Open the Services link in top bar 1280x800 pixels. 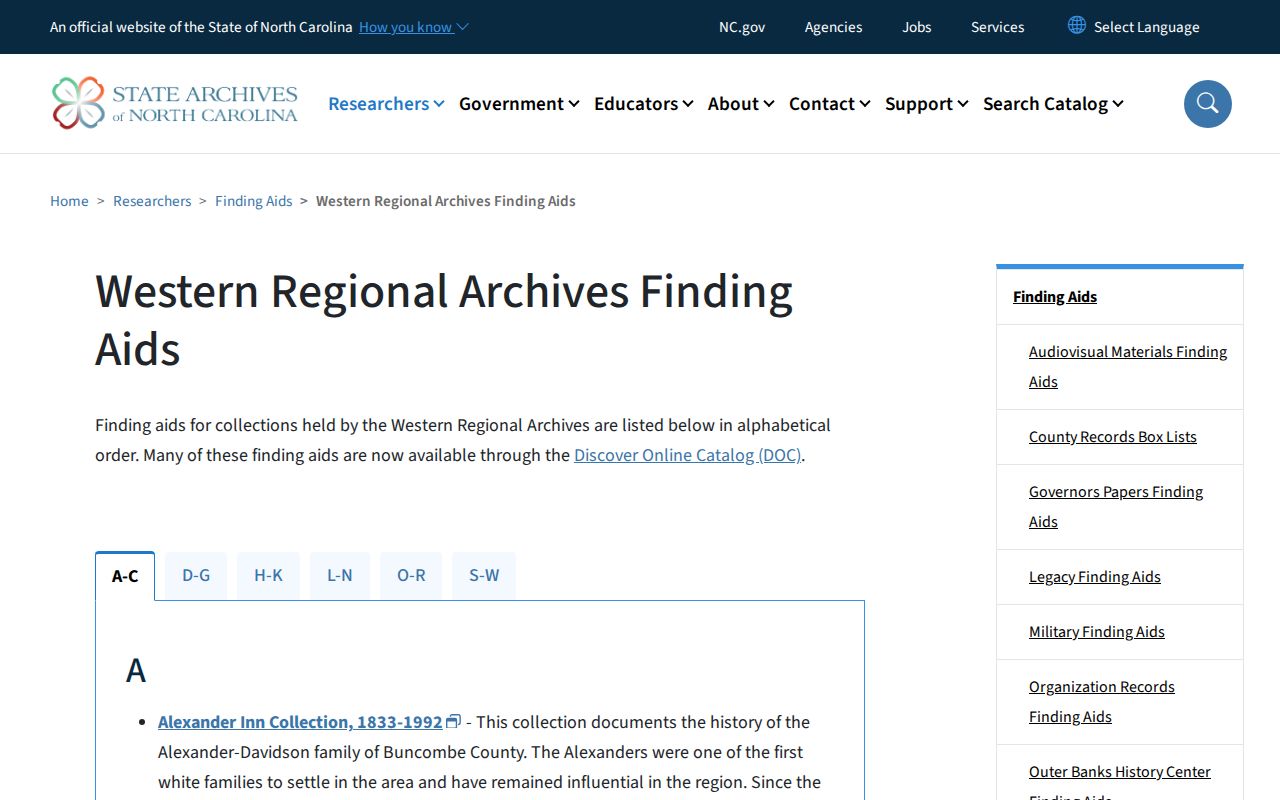coord(998,27)
